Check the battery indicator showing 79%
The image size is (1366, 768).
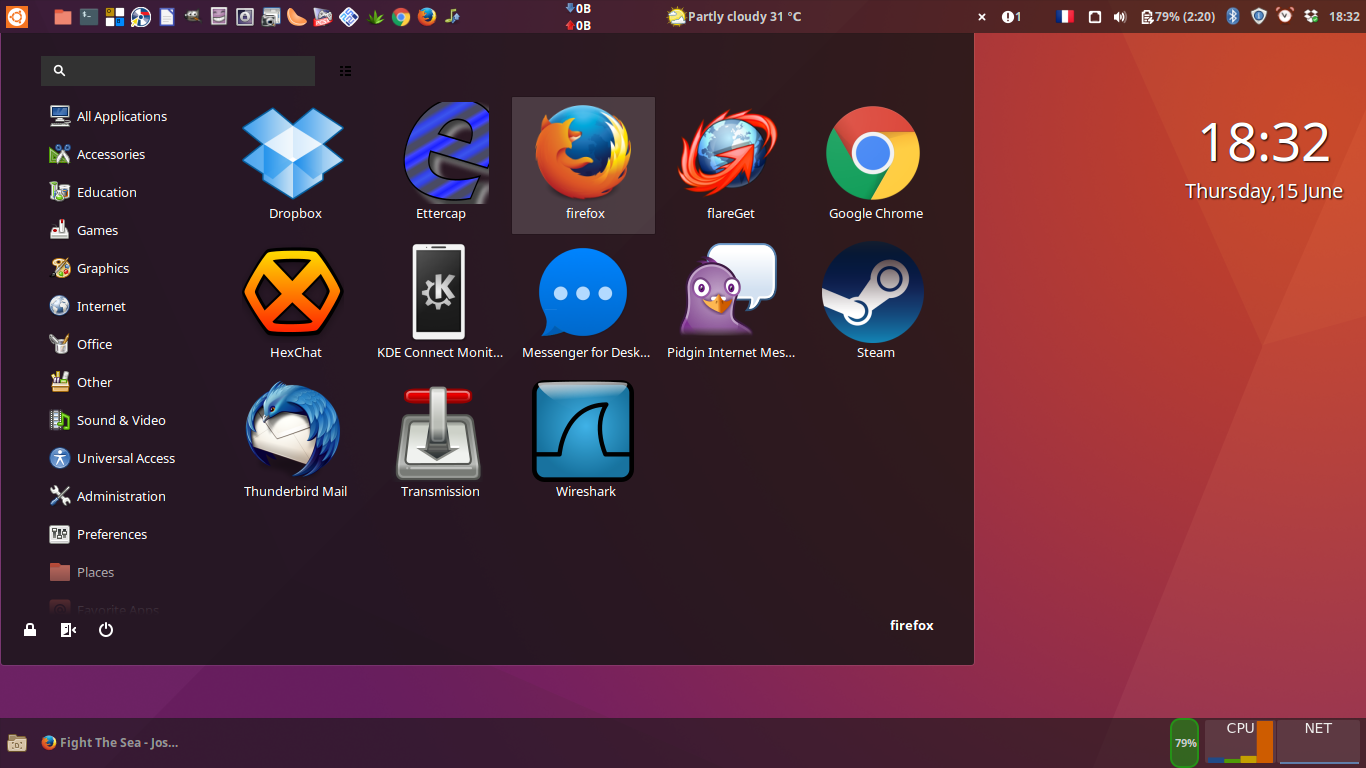click(x=1177, y=16)
